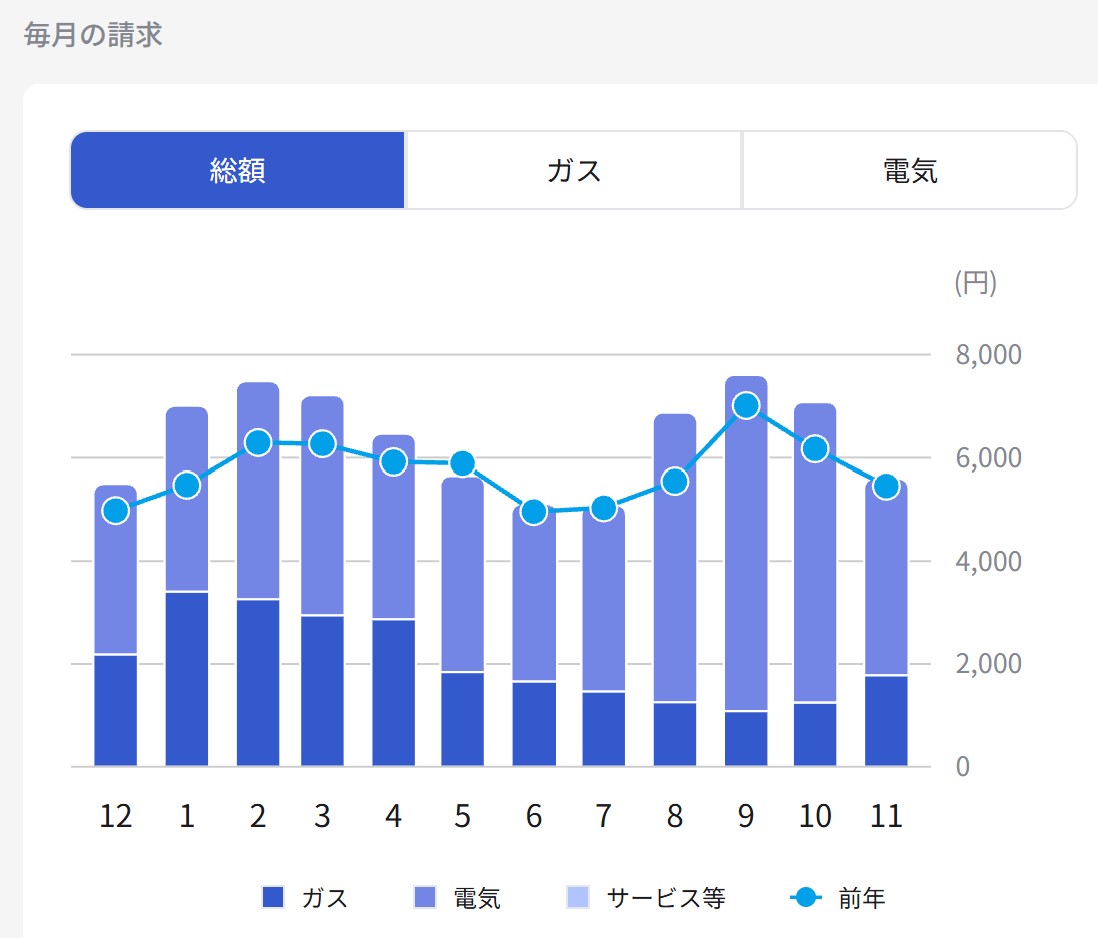Toggle the 電気 legend swatch
The height and width of the screenshot is (938, 1098).
pos(425,898)
